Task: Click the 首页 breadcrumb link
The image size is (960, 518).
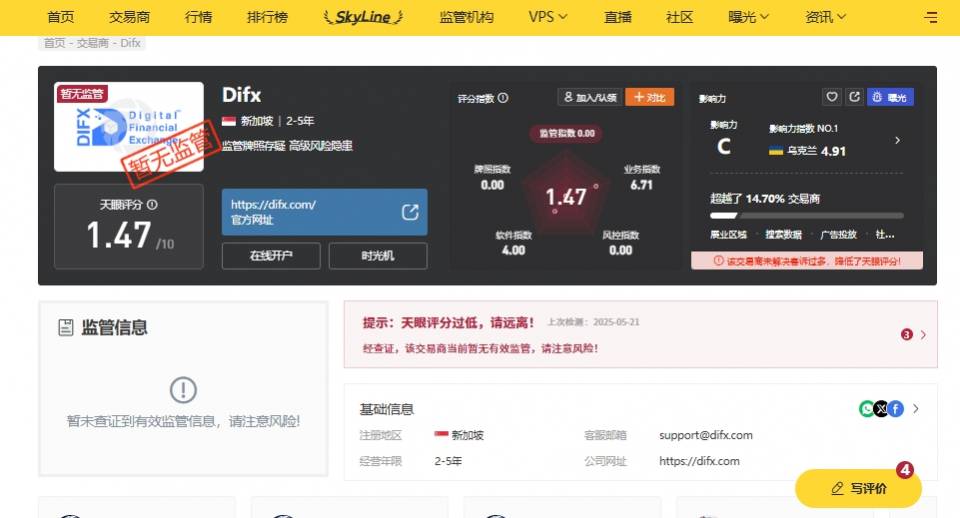Action: tap(54, 43)
